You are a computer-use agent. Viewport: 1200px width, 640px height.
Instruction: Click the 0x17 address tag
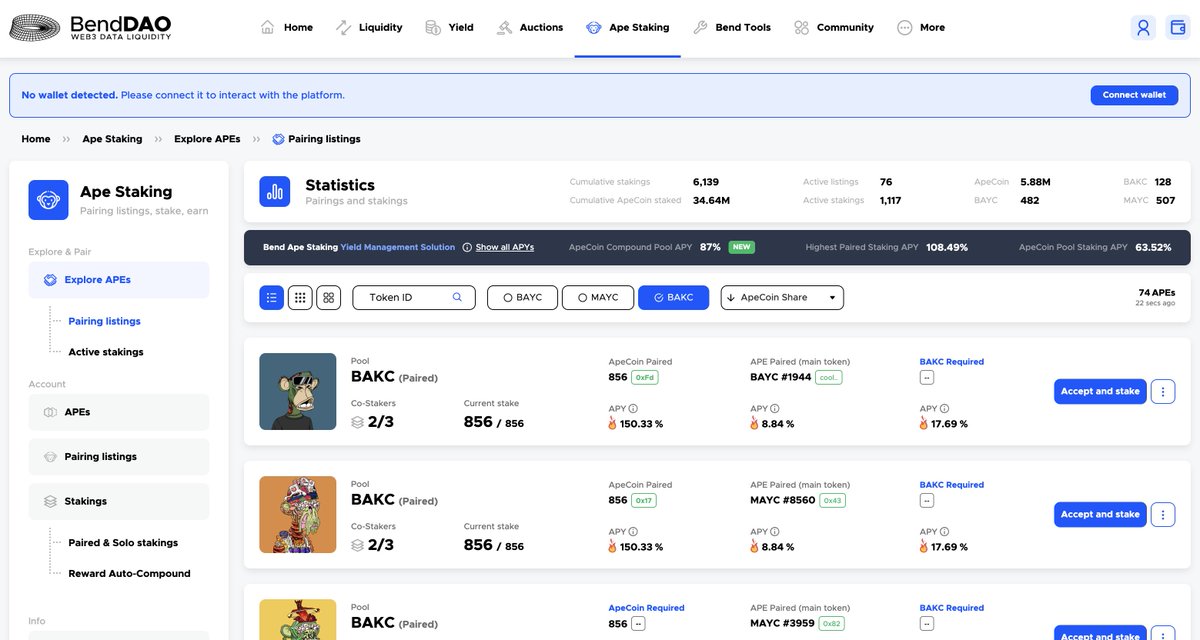[644, 500]
